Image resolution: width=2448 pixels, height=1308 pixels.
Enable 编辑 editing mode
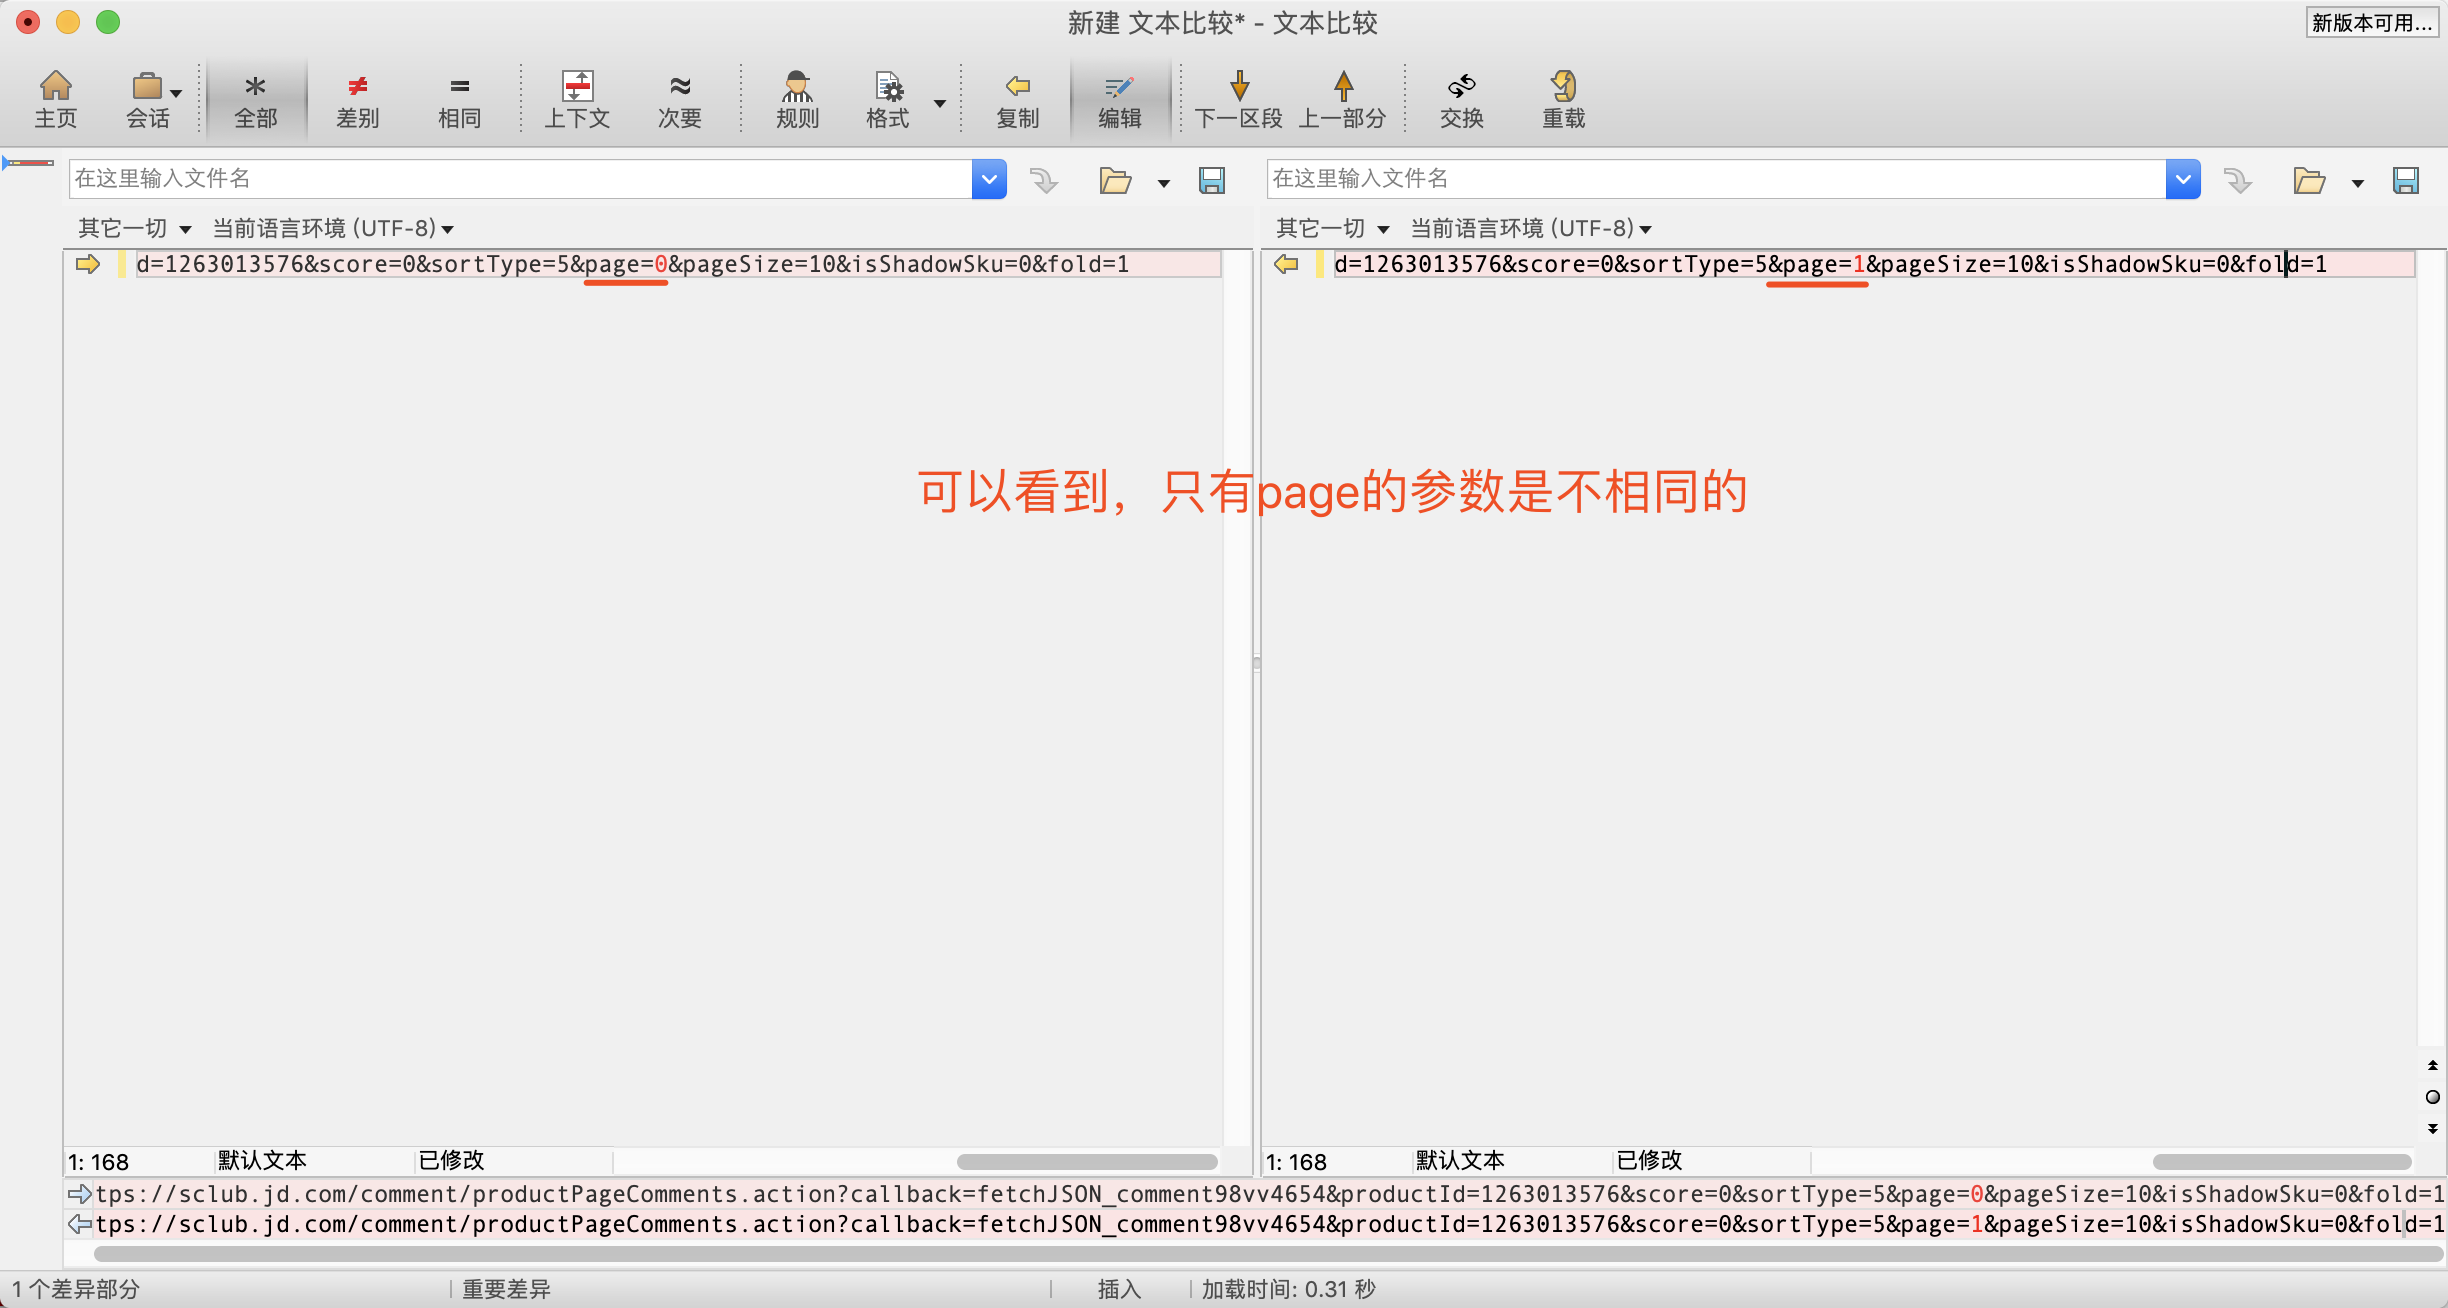pyautogui.click(x=1119, y=97)
